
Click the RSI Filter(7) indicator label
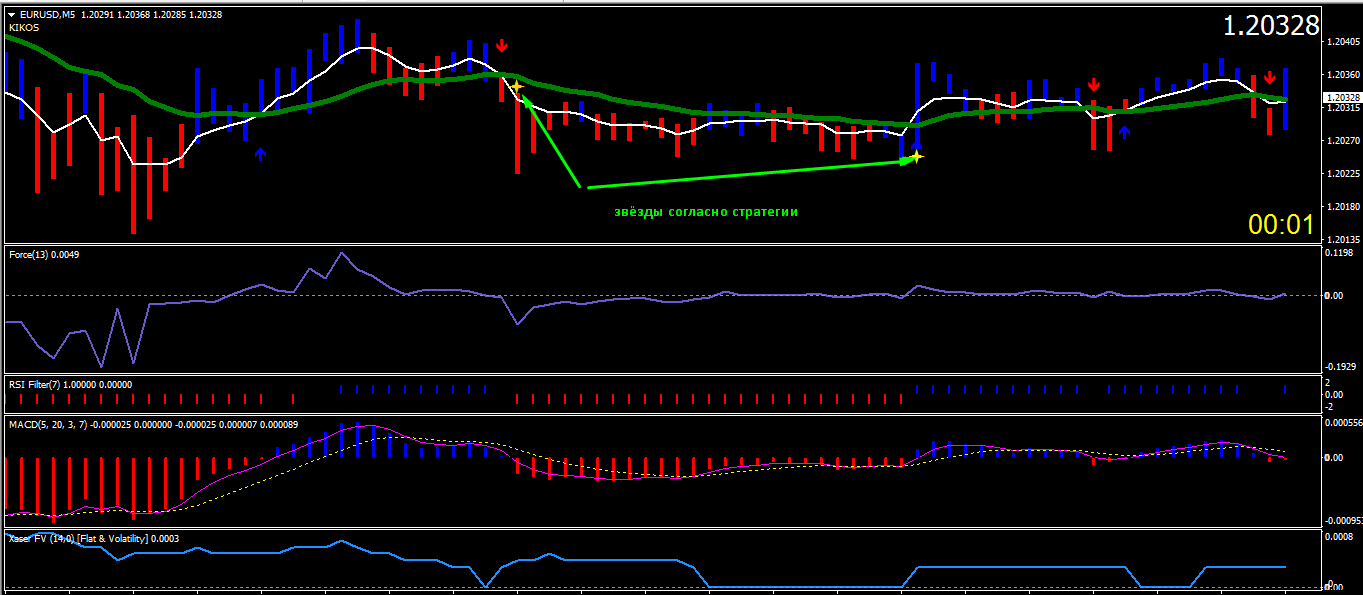click(x=69, y=384)
